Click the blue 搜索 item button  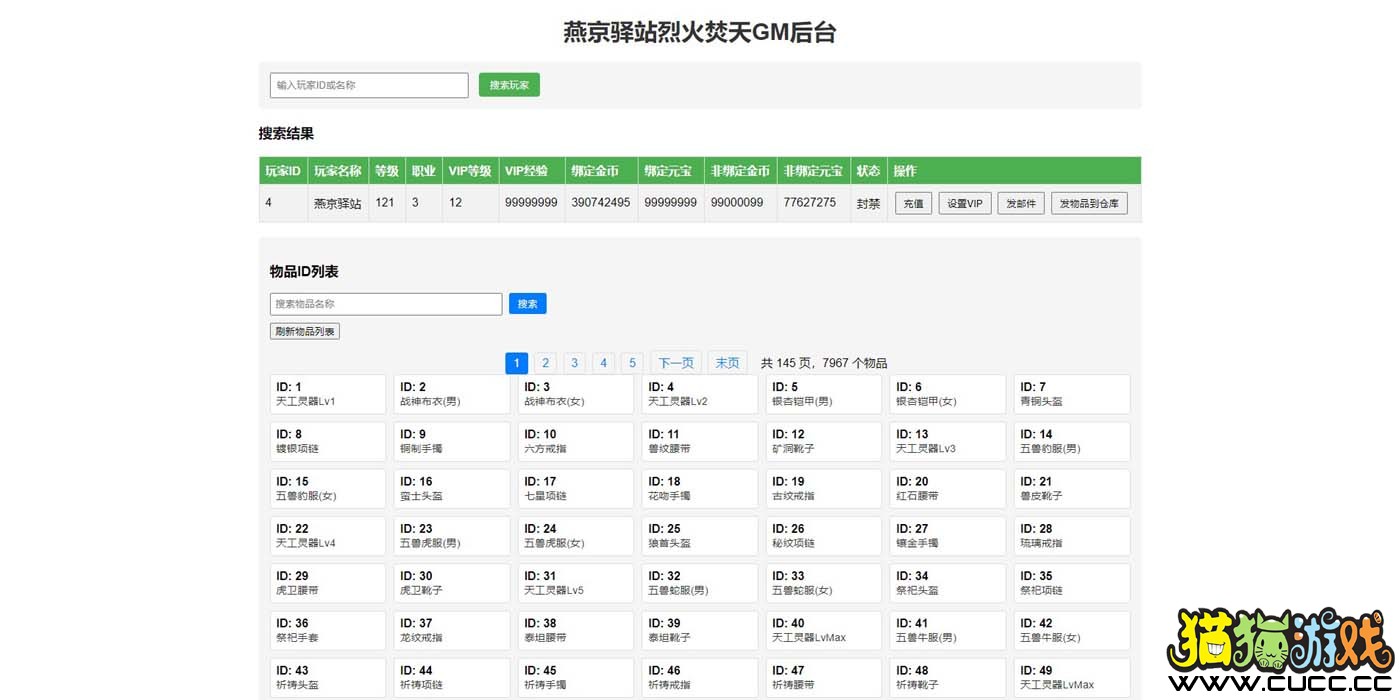528,304
